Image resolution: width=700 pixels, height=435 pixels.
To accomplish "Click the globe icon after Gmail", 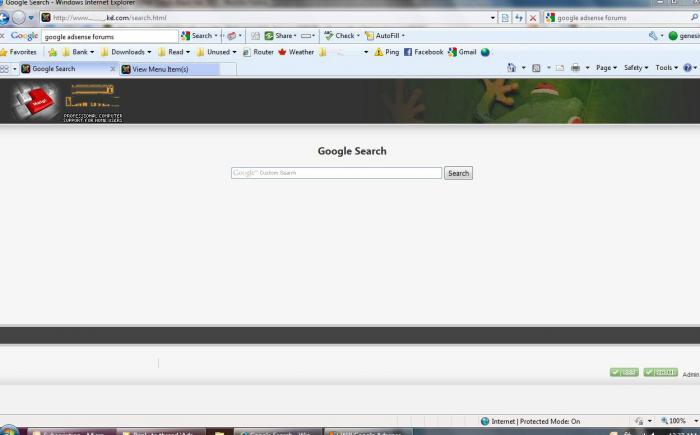I will click(485, 52).
